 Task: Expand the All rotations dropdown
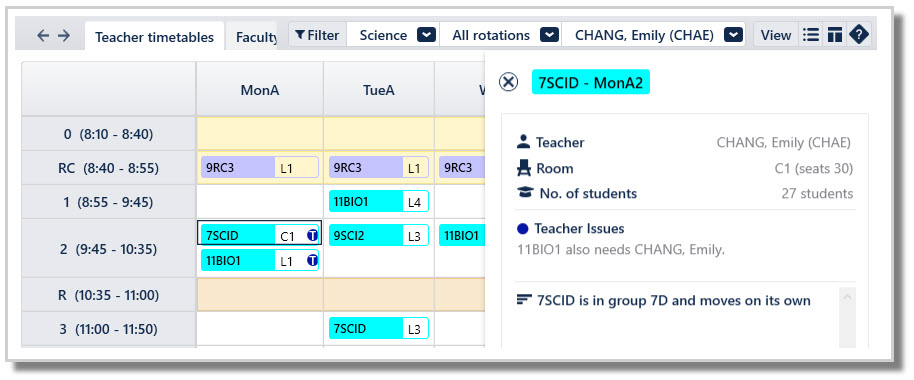coord(549,36)
